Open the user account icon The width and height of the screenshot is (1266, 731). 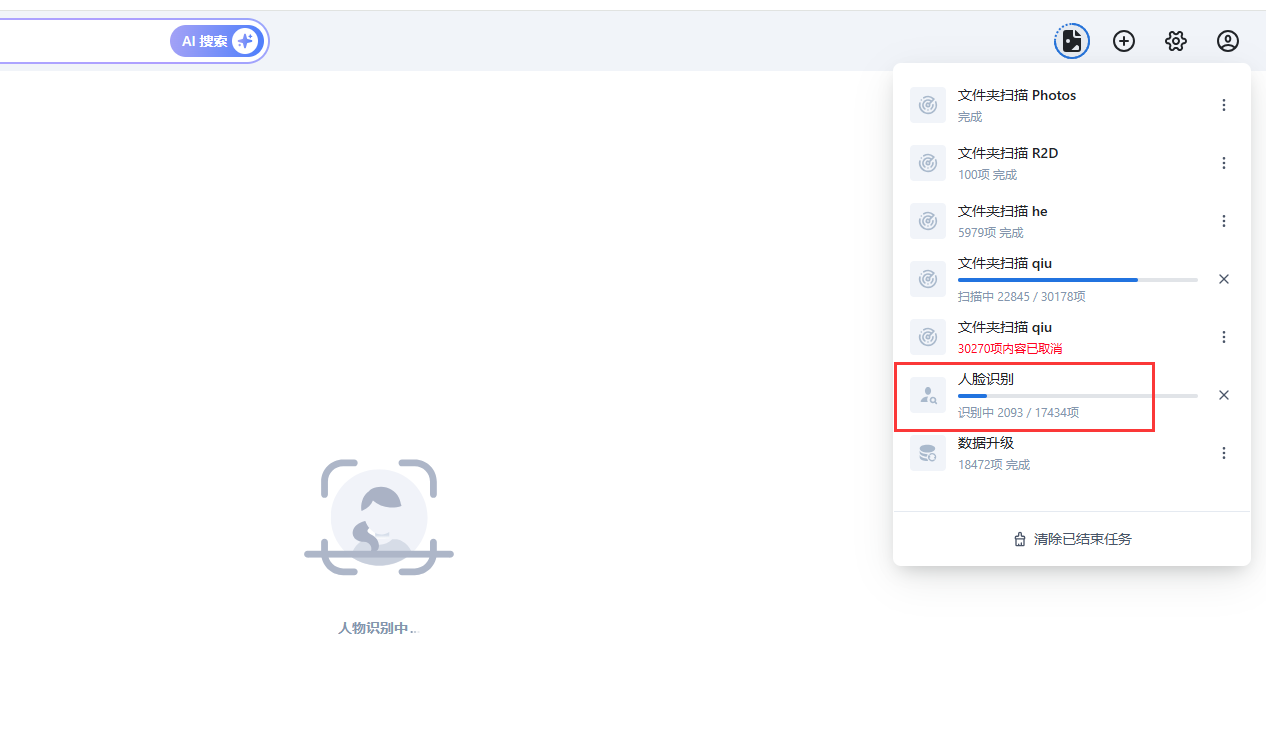click(1228, 41)
